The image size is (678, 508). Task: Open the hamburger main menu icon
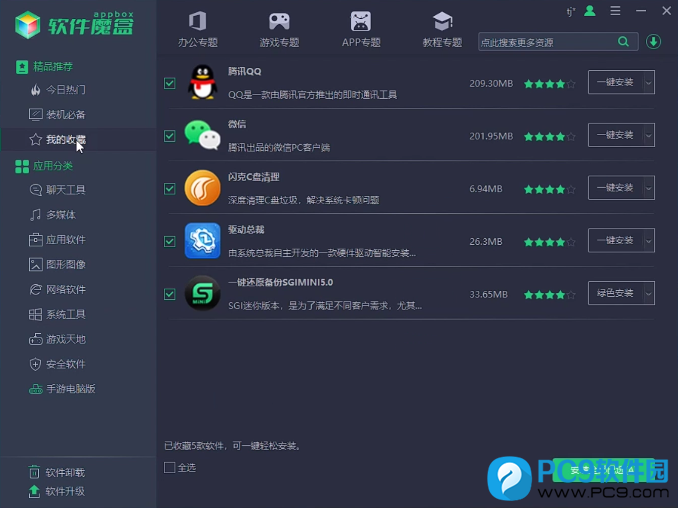pos(615,11)
